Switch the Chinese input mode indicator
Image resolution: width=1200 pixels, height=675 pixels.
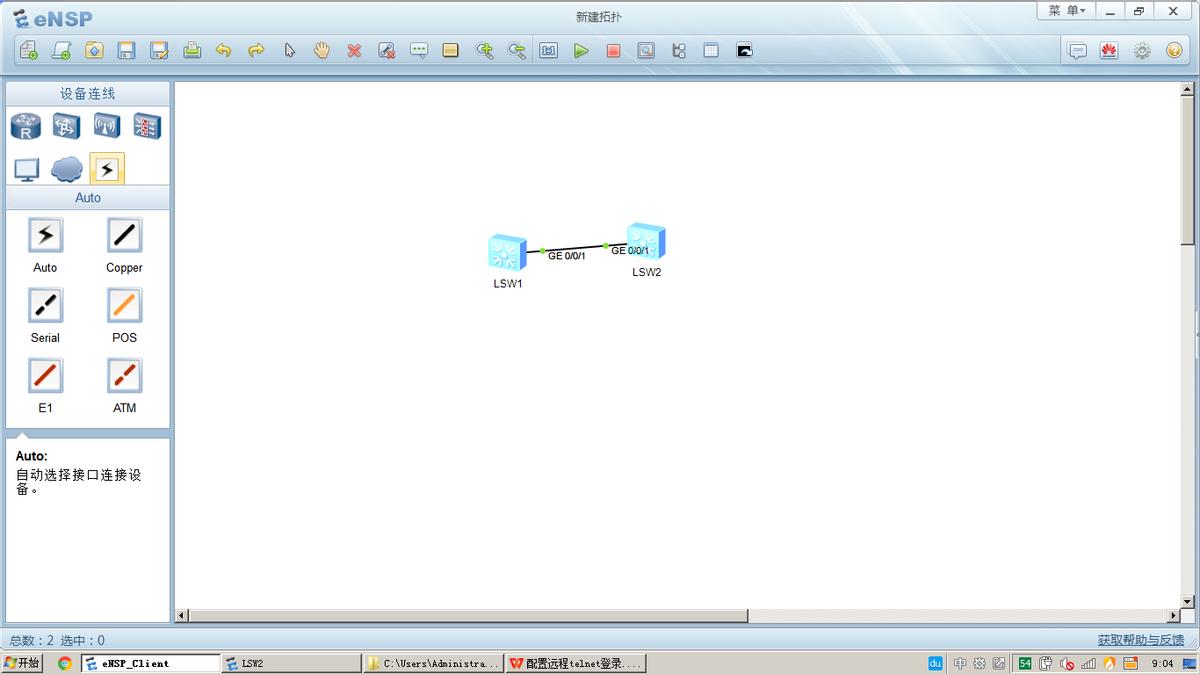coord(962,663)
